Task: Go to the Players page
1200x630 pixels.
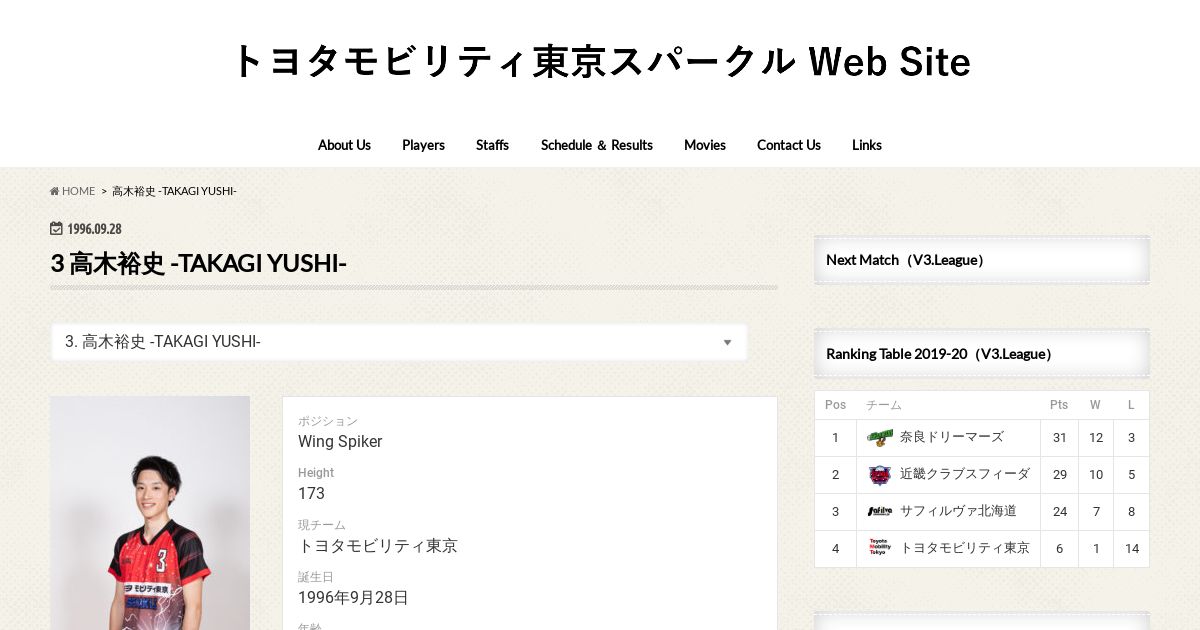Action: click(423, 145)
